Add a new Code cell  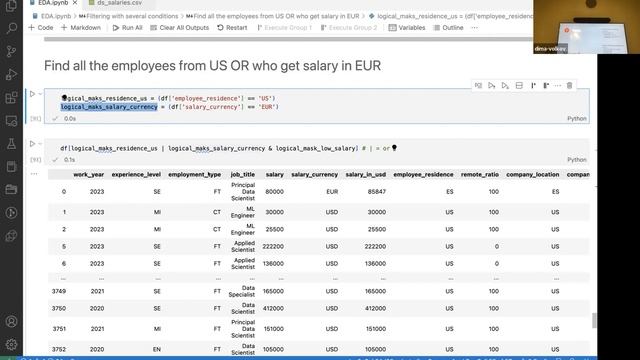pos(41,28)
